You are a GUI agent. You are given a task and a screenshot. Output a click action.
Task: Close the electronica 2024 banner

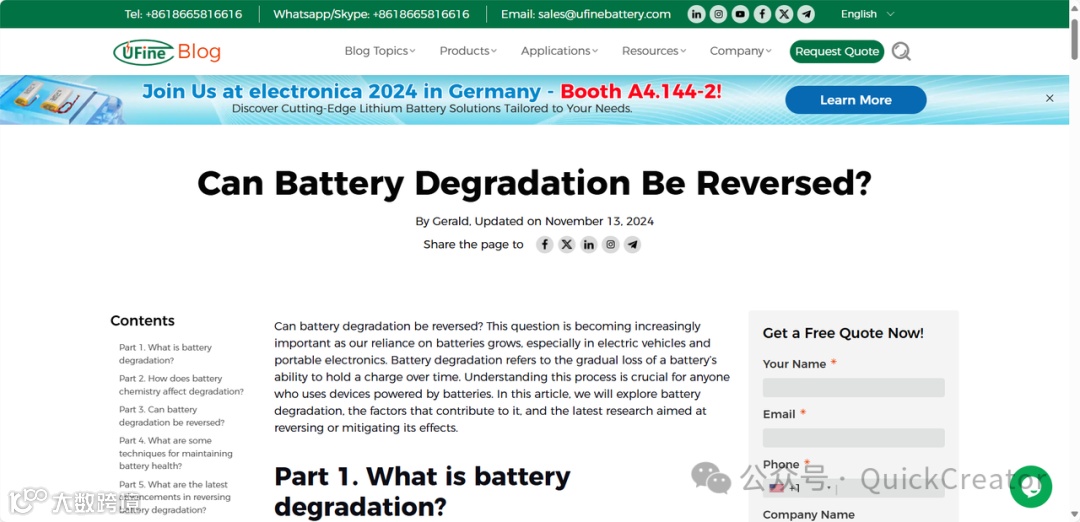pos(1050,98)
